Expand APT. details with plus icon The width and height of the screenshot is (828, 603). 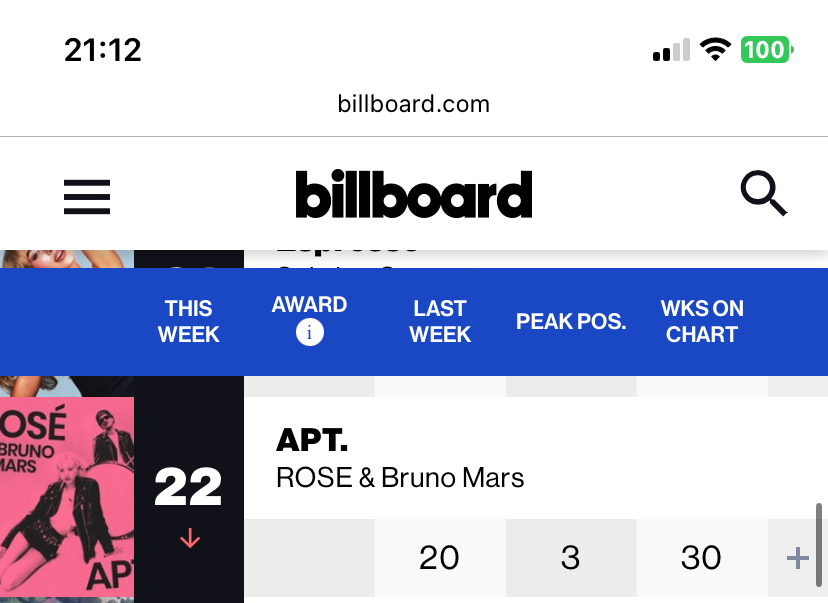[797, 558]
